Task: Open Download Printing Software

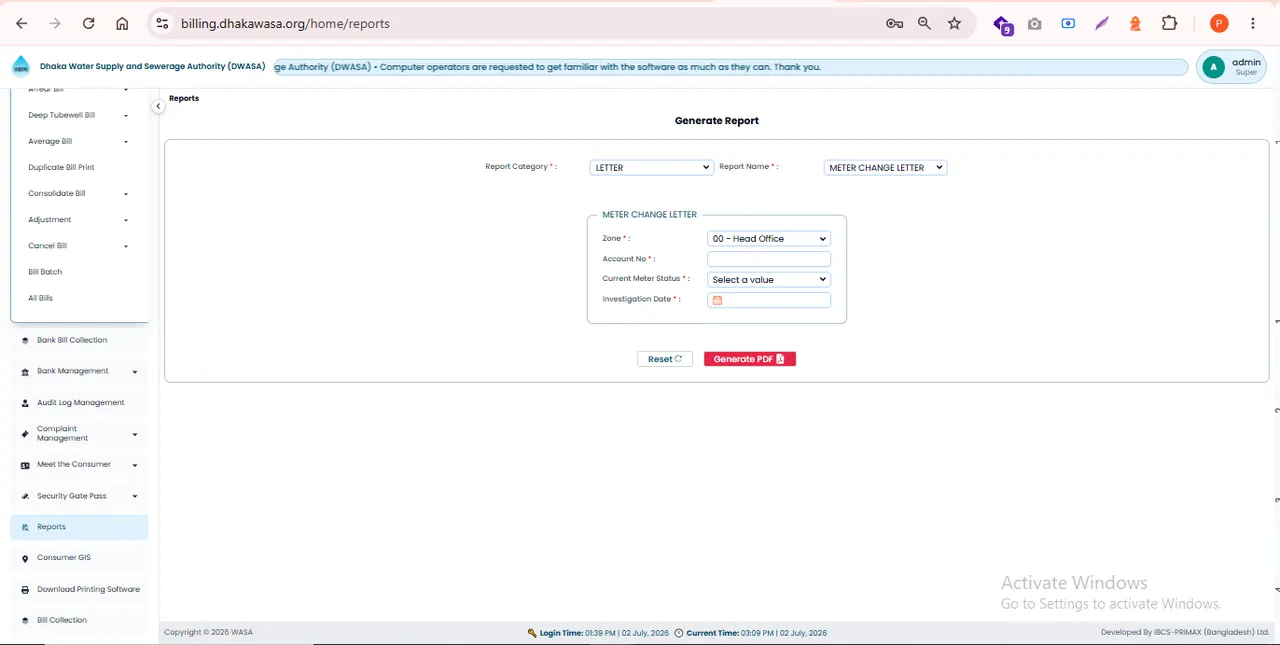Action: 79,589
